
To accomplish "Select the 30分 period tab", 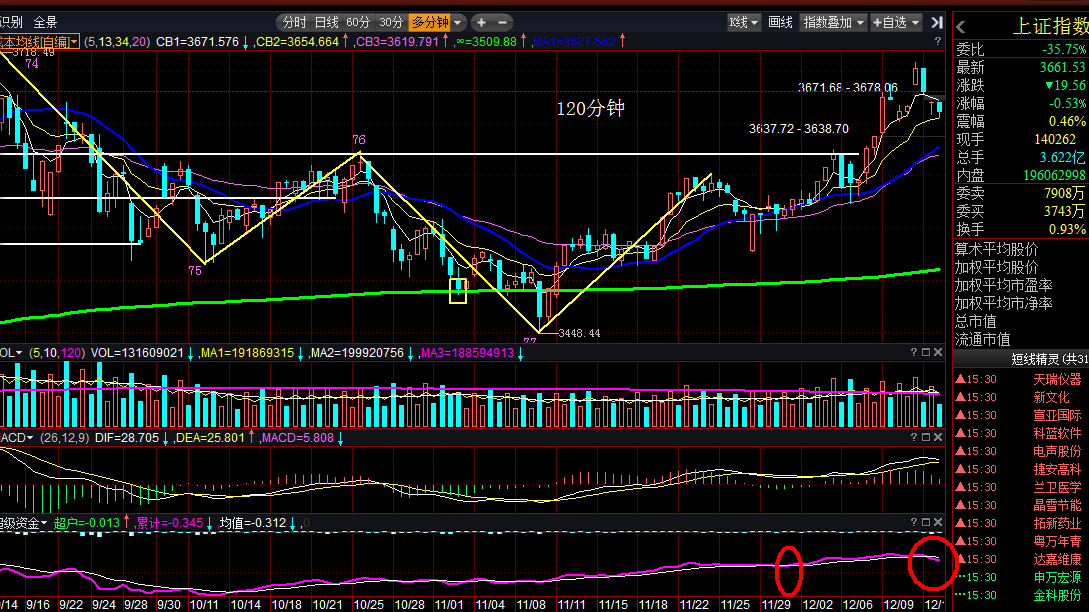I will (391, 22).
